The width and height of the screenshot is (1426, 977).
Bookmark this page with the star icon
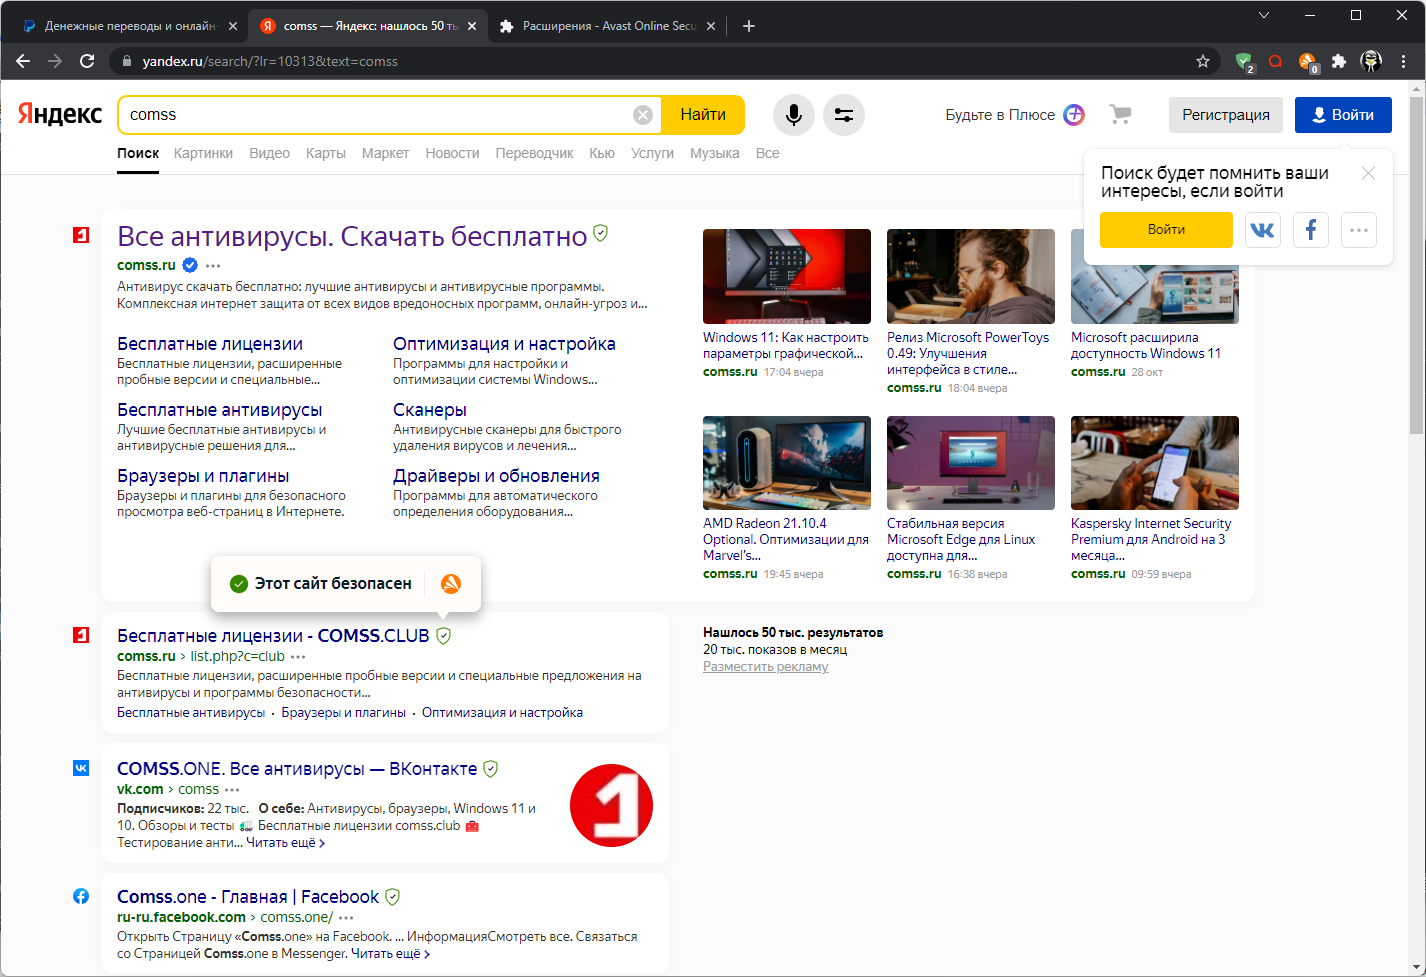click(1203, 61)
